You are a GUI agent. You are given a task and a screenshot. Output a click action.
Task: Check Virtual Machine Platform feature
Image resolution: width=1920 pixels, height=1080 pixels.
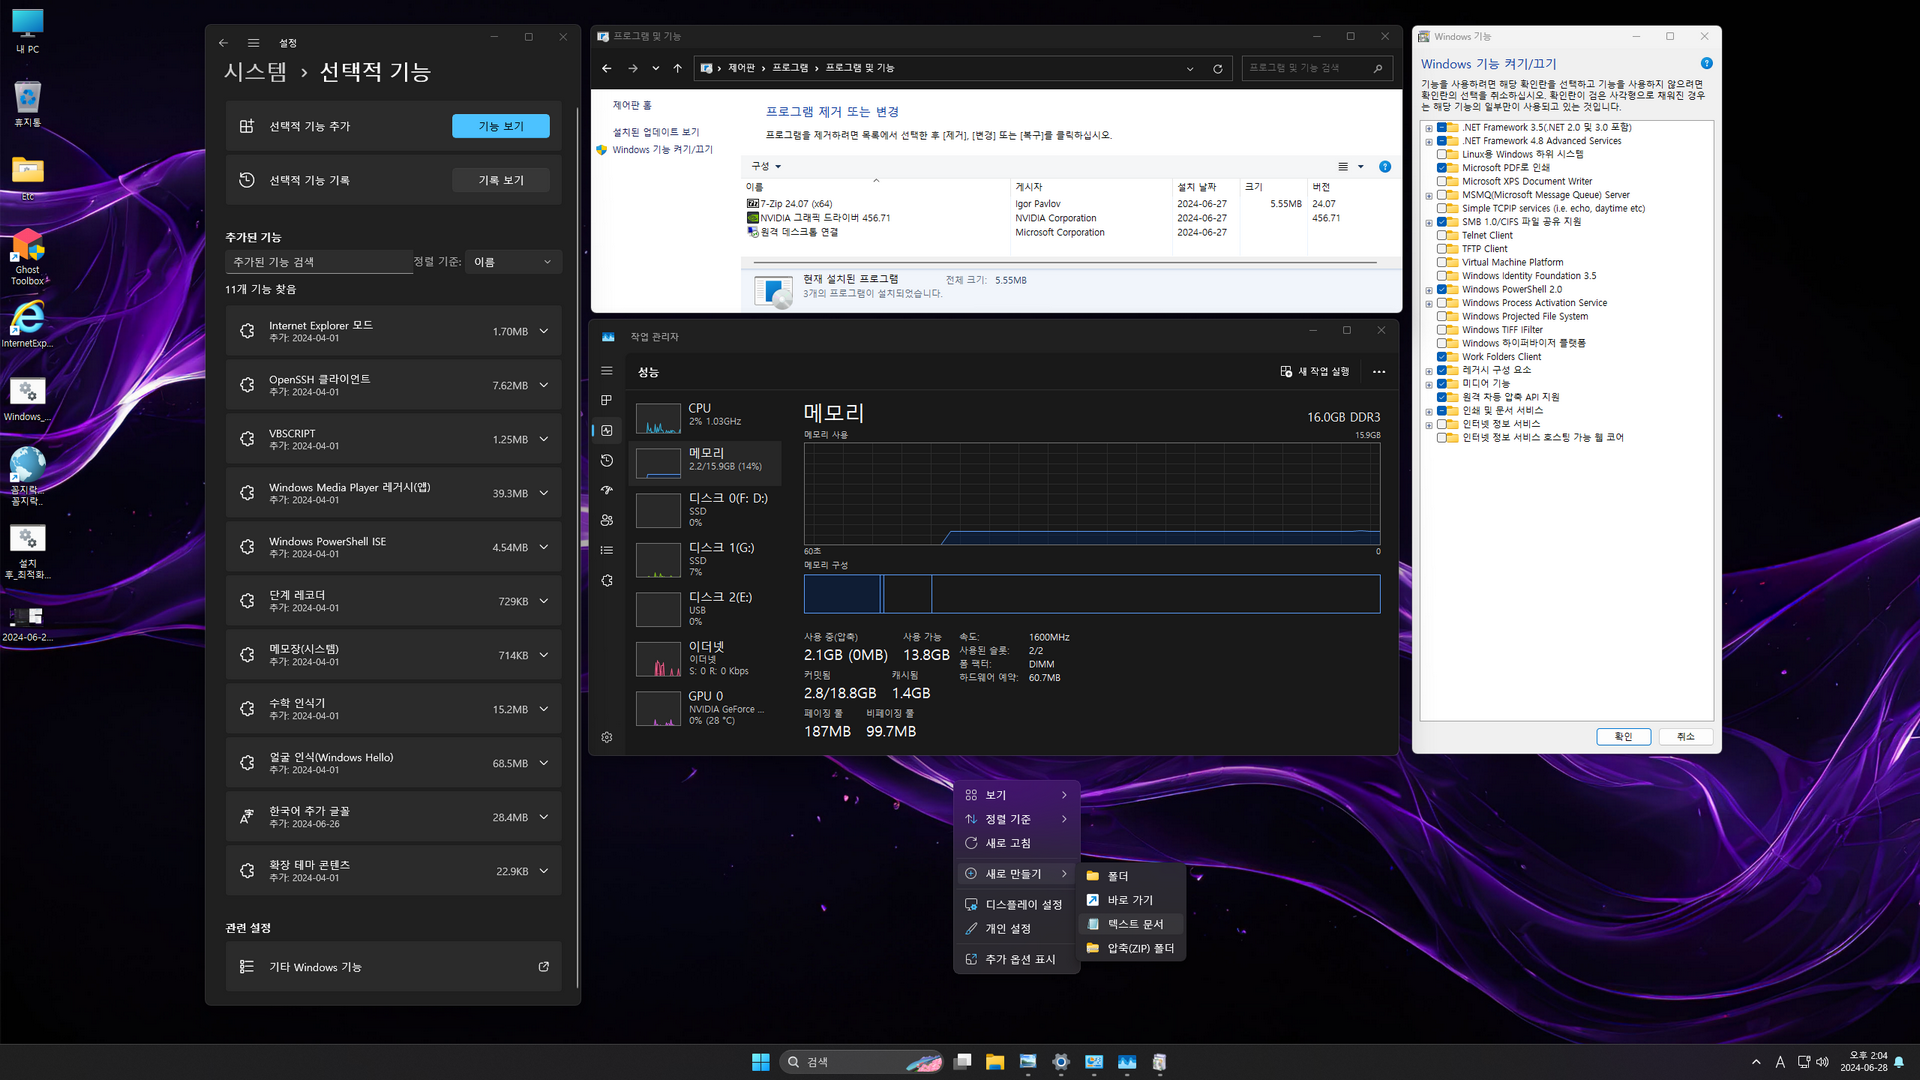(1442, 263)
